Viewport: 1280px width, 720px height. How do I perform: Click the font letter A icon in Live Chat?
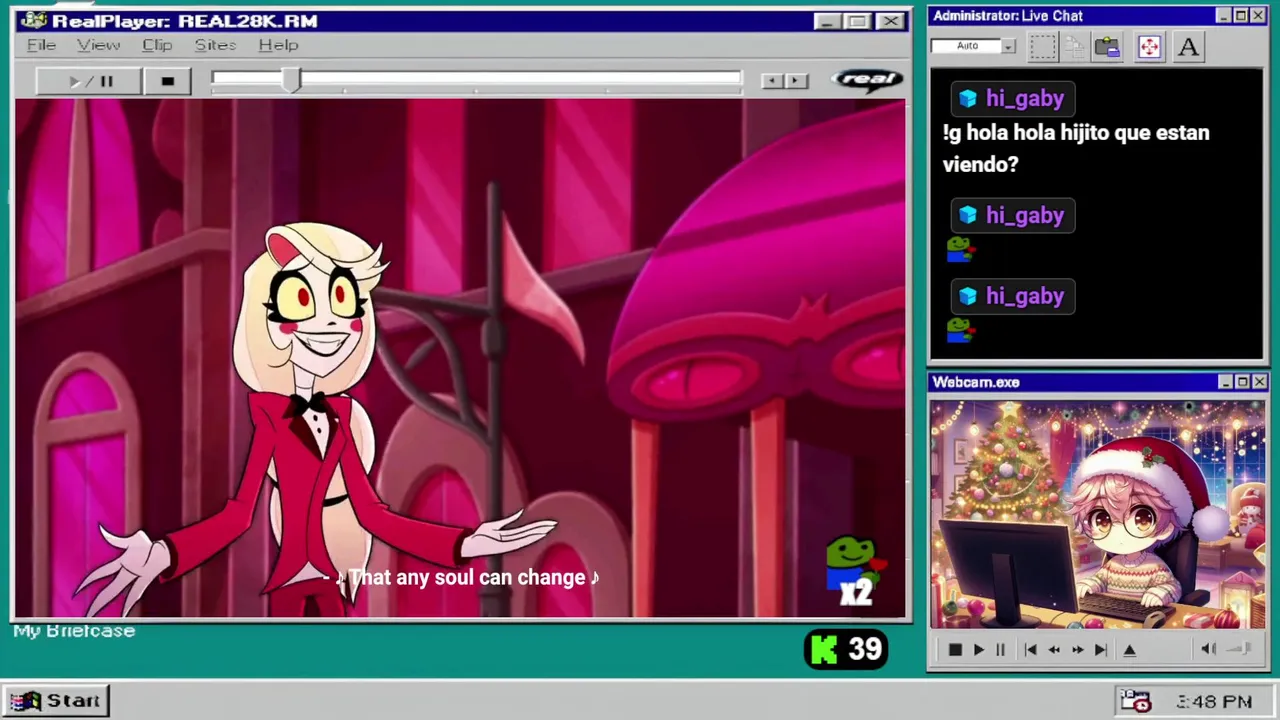pyautogui.click(x=1188, y=46)
